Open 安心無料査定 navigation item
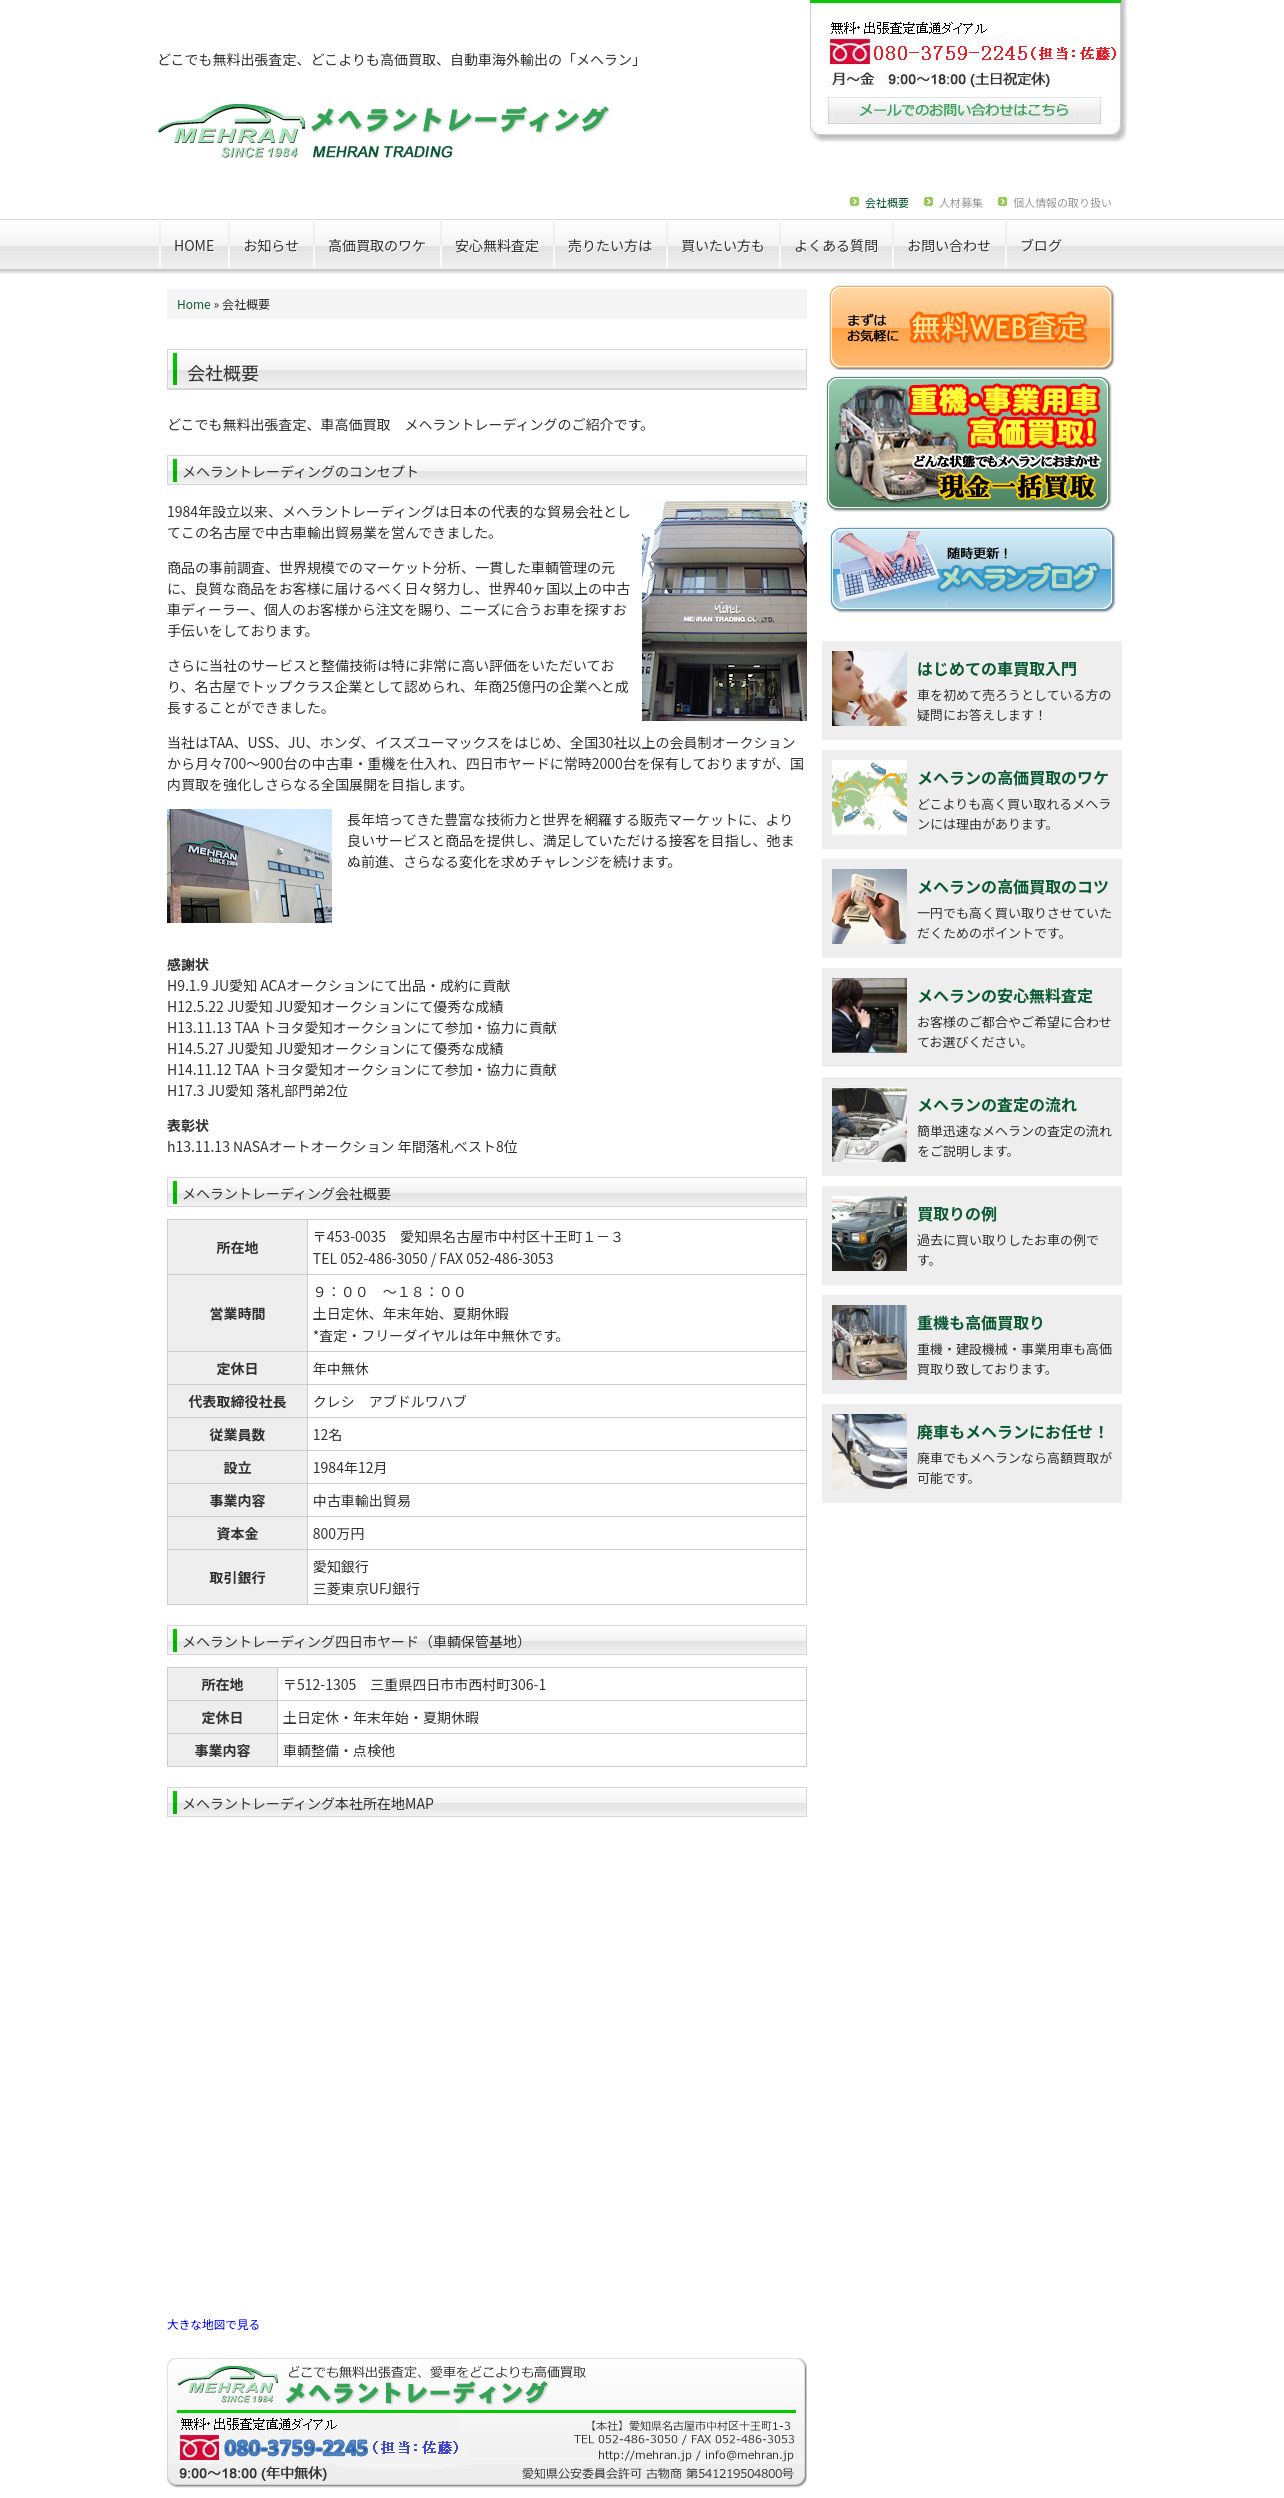The height and width of the screenshot is (2498, 1284). tap(497, 245)
